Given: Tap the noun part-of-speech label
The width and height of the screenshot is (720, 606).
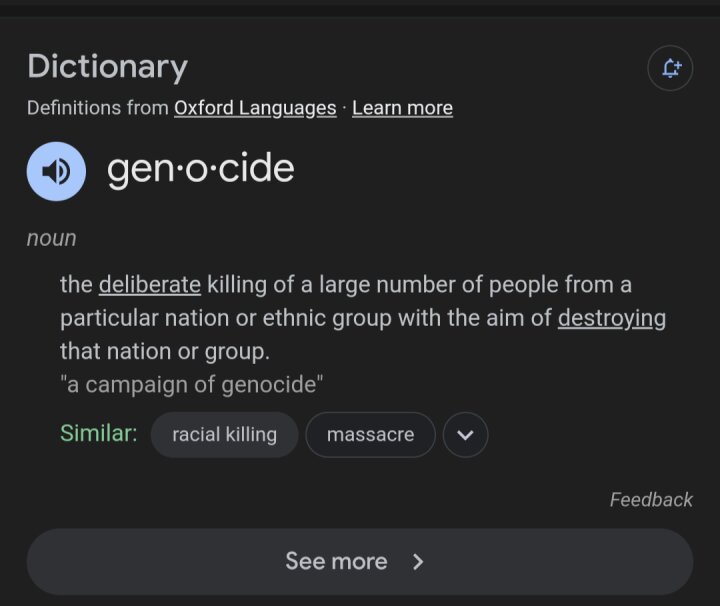Looking at the screenshot, I should [x=51, y=239].
